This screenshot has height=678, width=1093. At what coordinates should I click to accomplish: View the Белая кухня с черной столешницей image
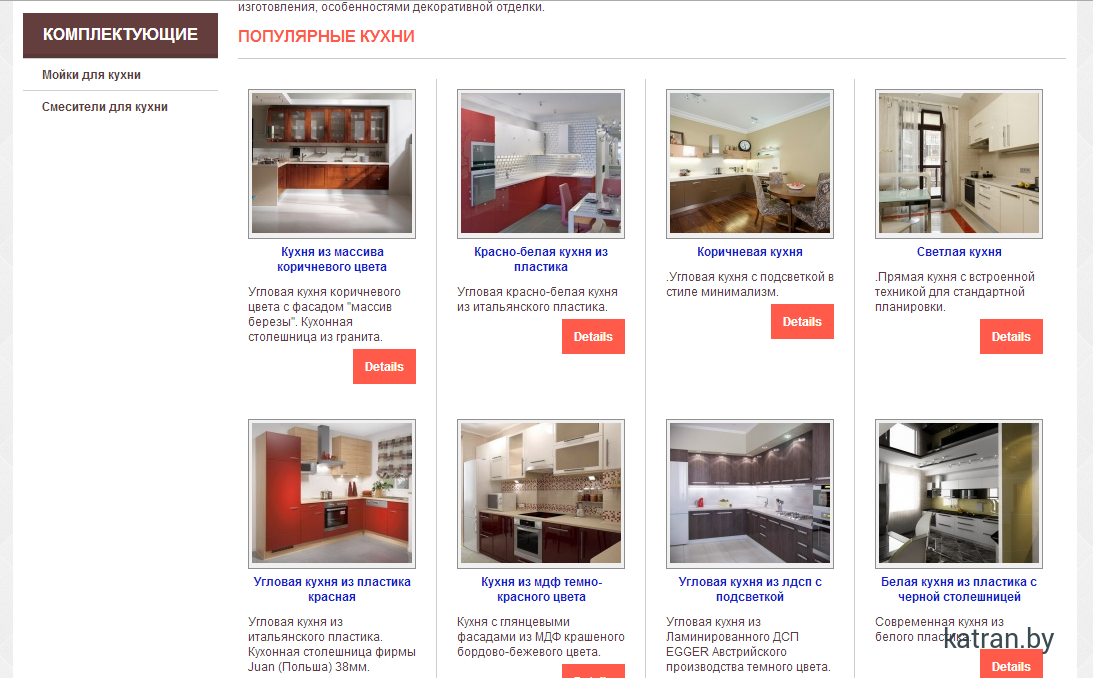pyautogui.click(x=959, y=494)
